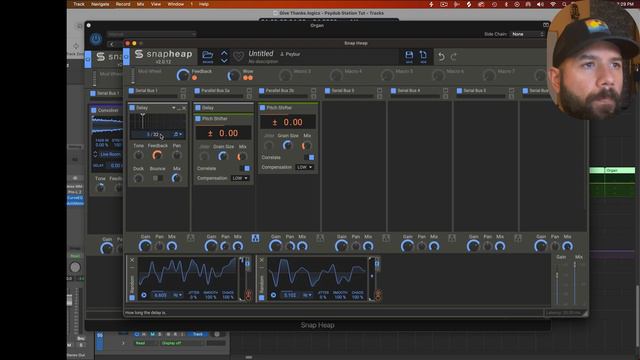Click Grain Size knob in Bus 2a Pitch Shifter
This screenshot has height=360, width=640.
223,156
